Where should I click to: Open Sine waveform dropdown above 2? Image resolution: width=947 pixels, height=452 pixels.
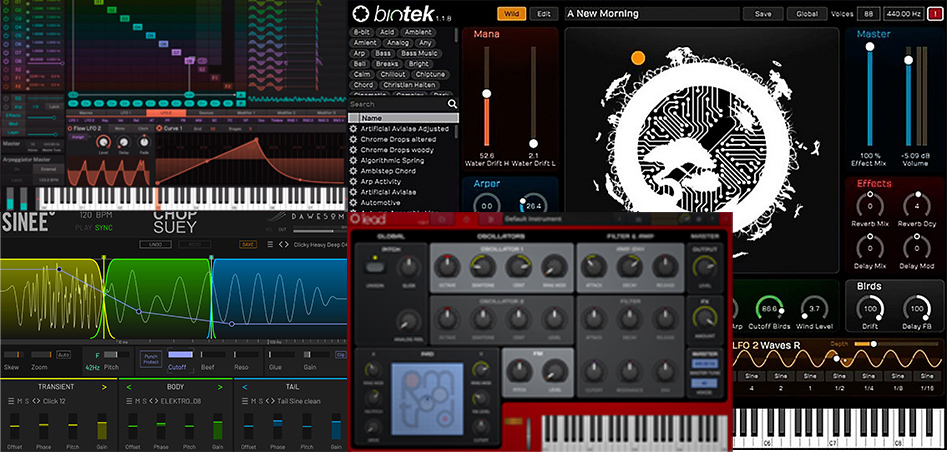781,376
